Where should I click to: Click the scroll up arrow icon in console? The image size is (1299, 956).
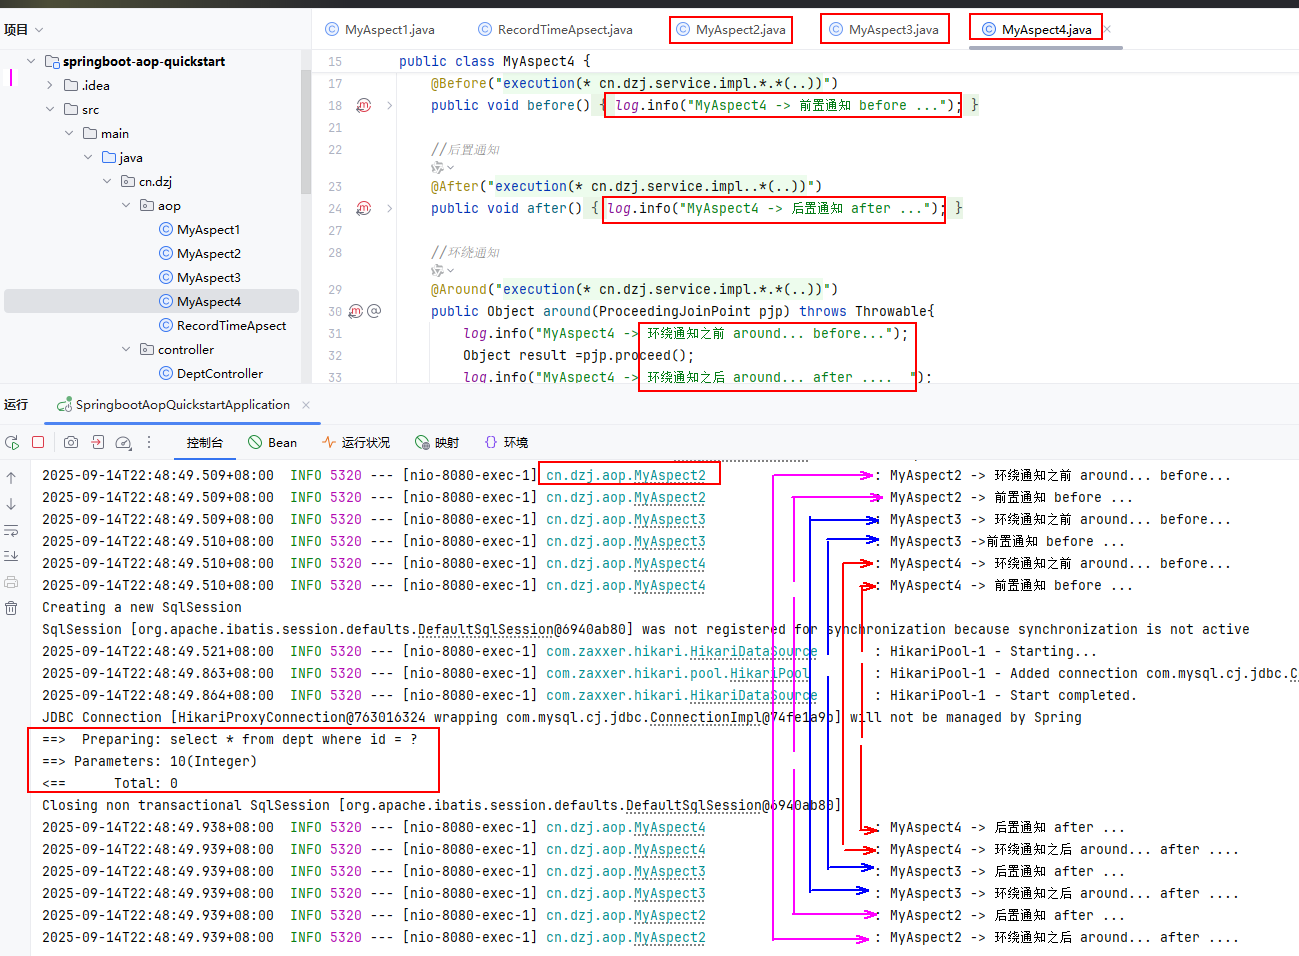click(x=11, y=478)
